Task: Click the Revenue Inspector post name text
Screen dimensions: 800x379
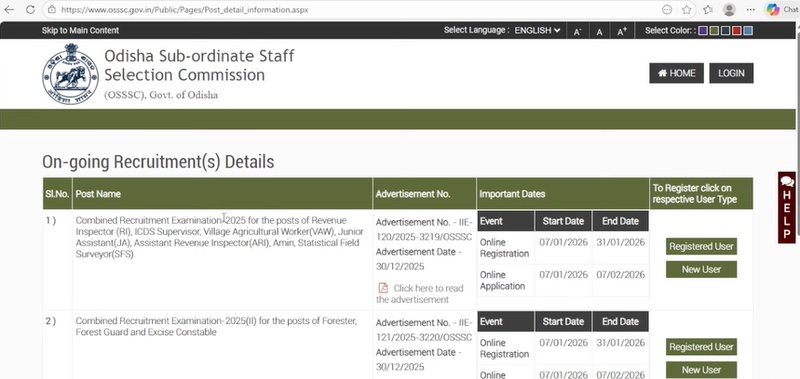Action: tap(219, 237)
